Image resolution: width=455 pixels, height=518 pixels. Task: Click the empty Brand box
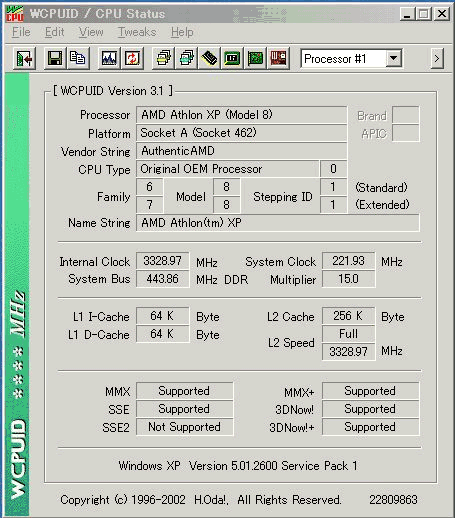(x=406, y=115)
